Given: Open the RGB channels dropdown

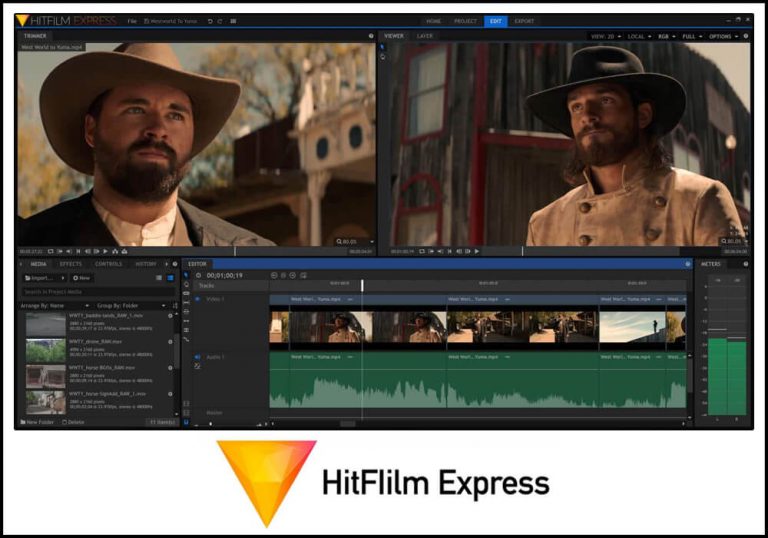Looking at the screenshot, I should coord(667,36).
